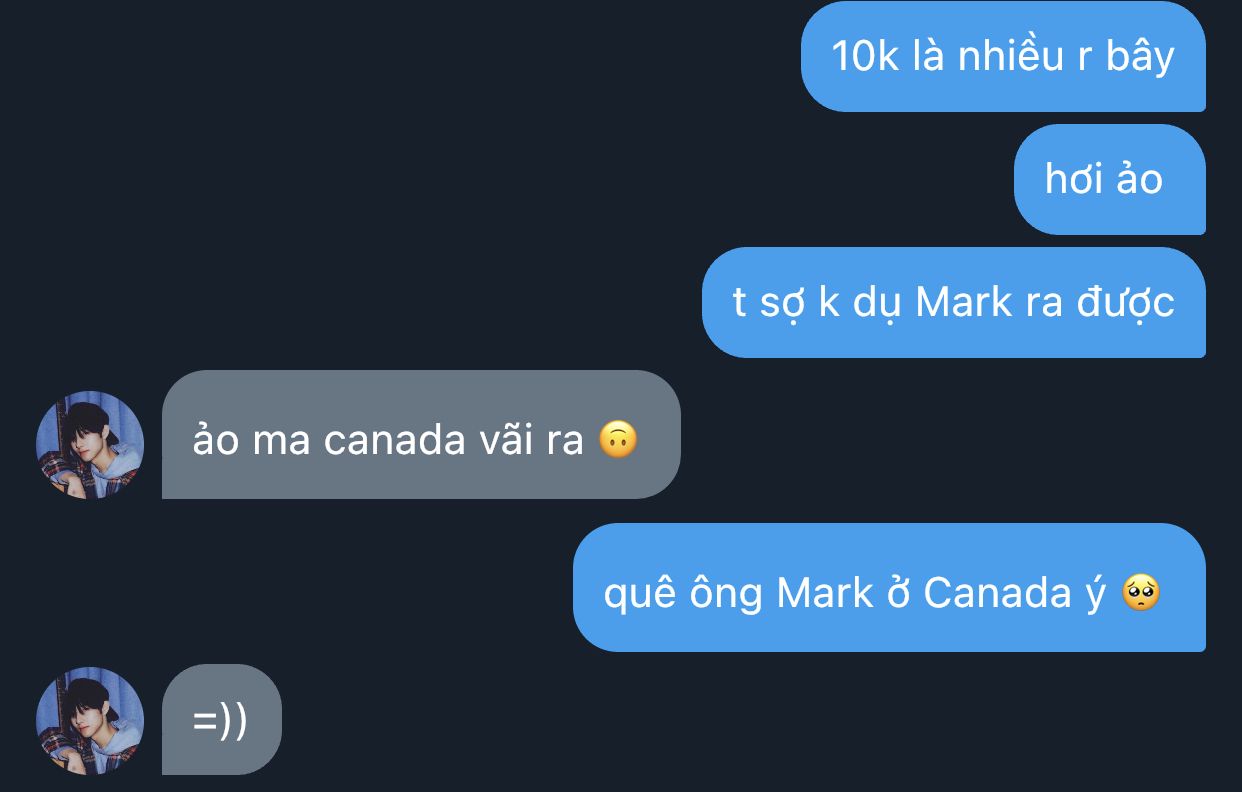Open sender avatar beside the "=))" message
The height and width of the screenshot is (792, 1242).
tap(90, 721)
